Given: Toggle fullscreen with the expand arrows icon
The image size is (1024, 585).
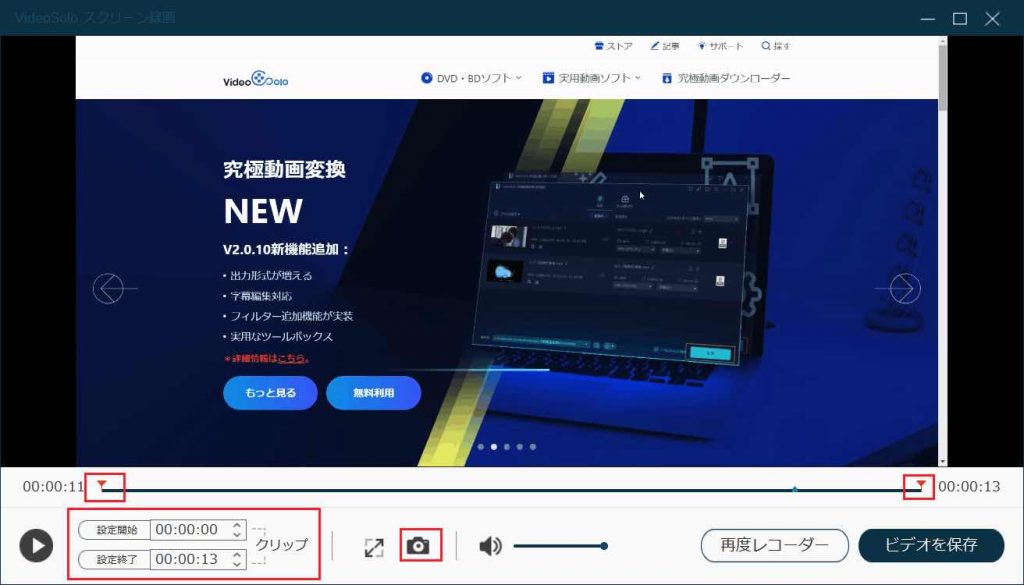Looking at the screenshot, I should point(374,547).
